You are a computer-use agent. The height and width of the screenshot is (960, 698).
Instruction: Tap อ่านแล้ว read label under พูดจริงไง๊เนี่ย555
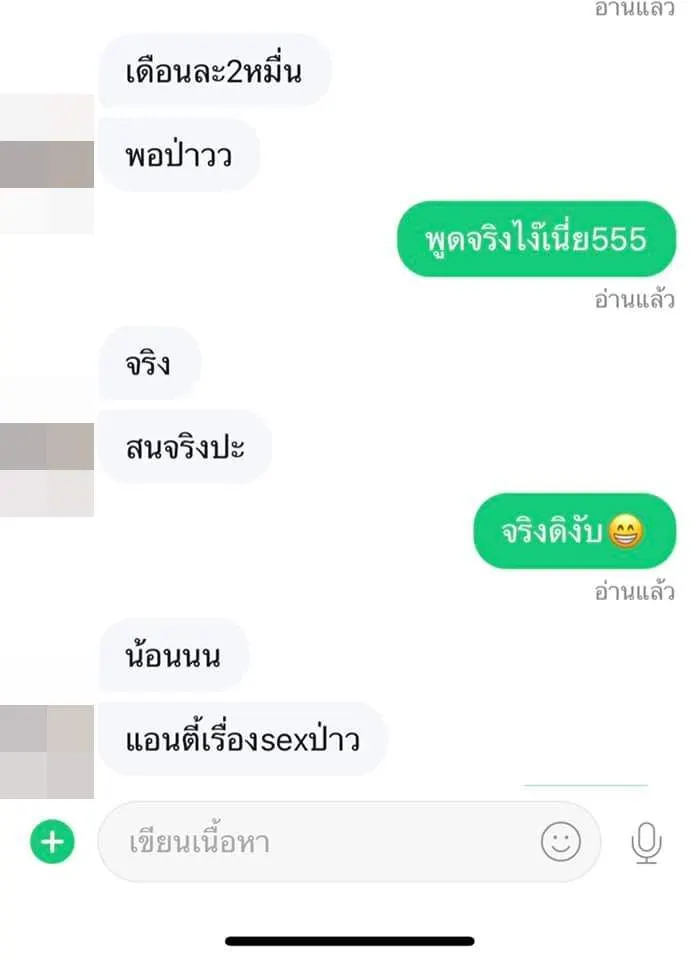(634, 300)
